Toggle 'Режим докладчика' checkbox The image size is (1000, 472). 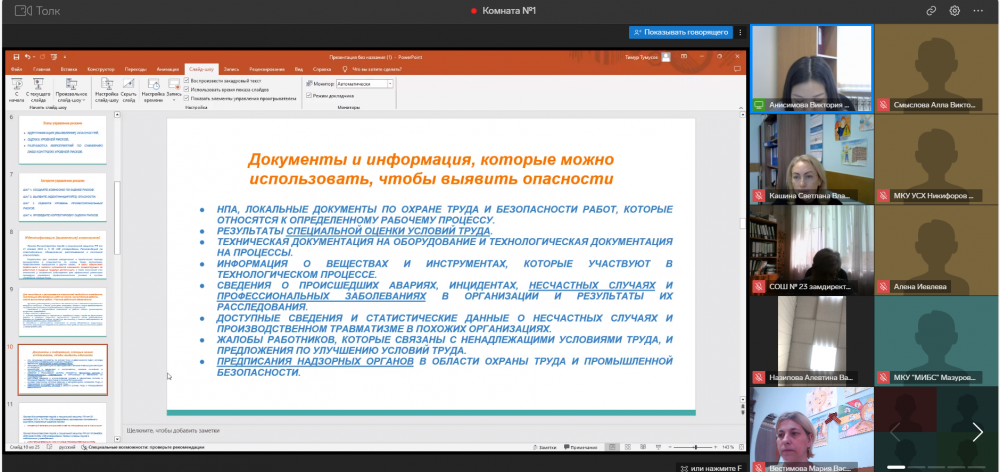(x=309, y=95)
